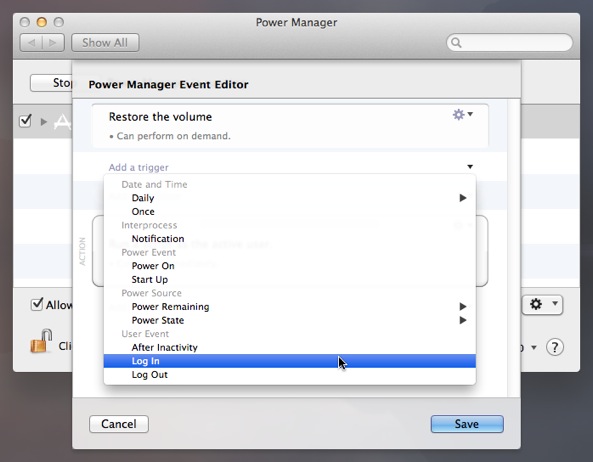The width and height of the screenshot is (593, 462).
Task: Select the Log In trigger
Action: pyautogui.click(x=290, y=361)
